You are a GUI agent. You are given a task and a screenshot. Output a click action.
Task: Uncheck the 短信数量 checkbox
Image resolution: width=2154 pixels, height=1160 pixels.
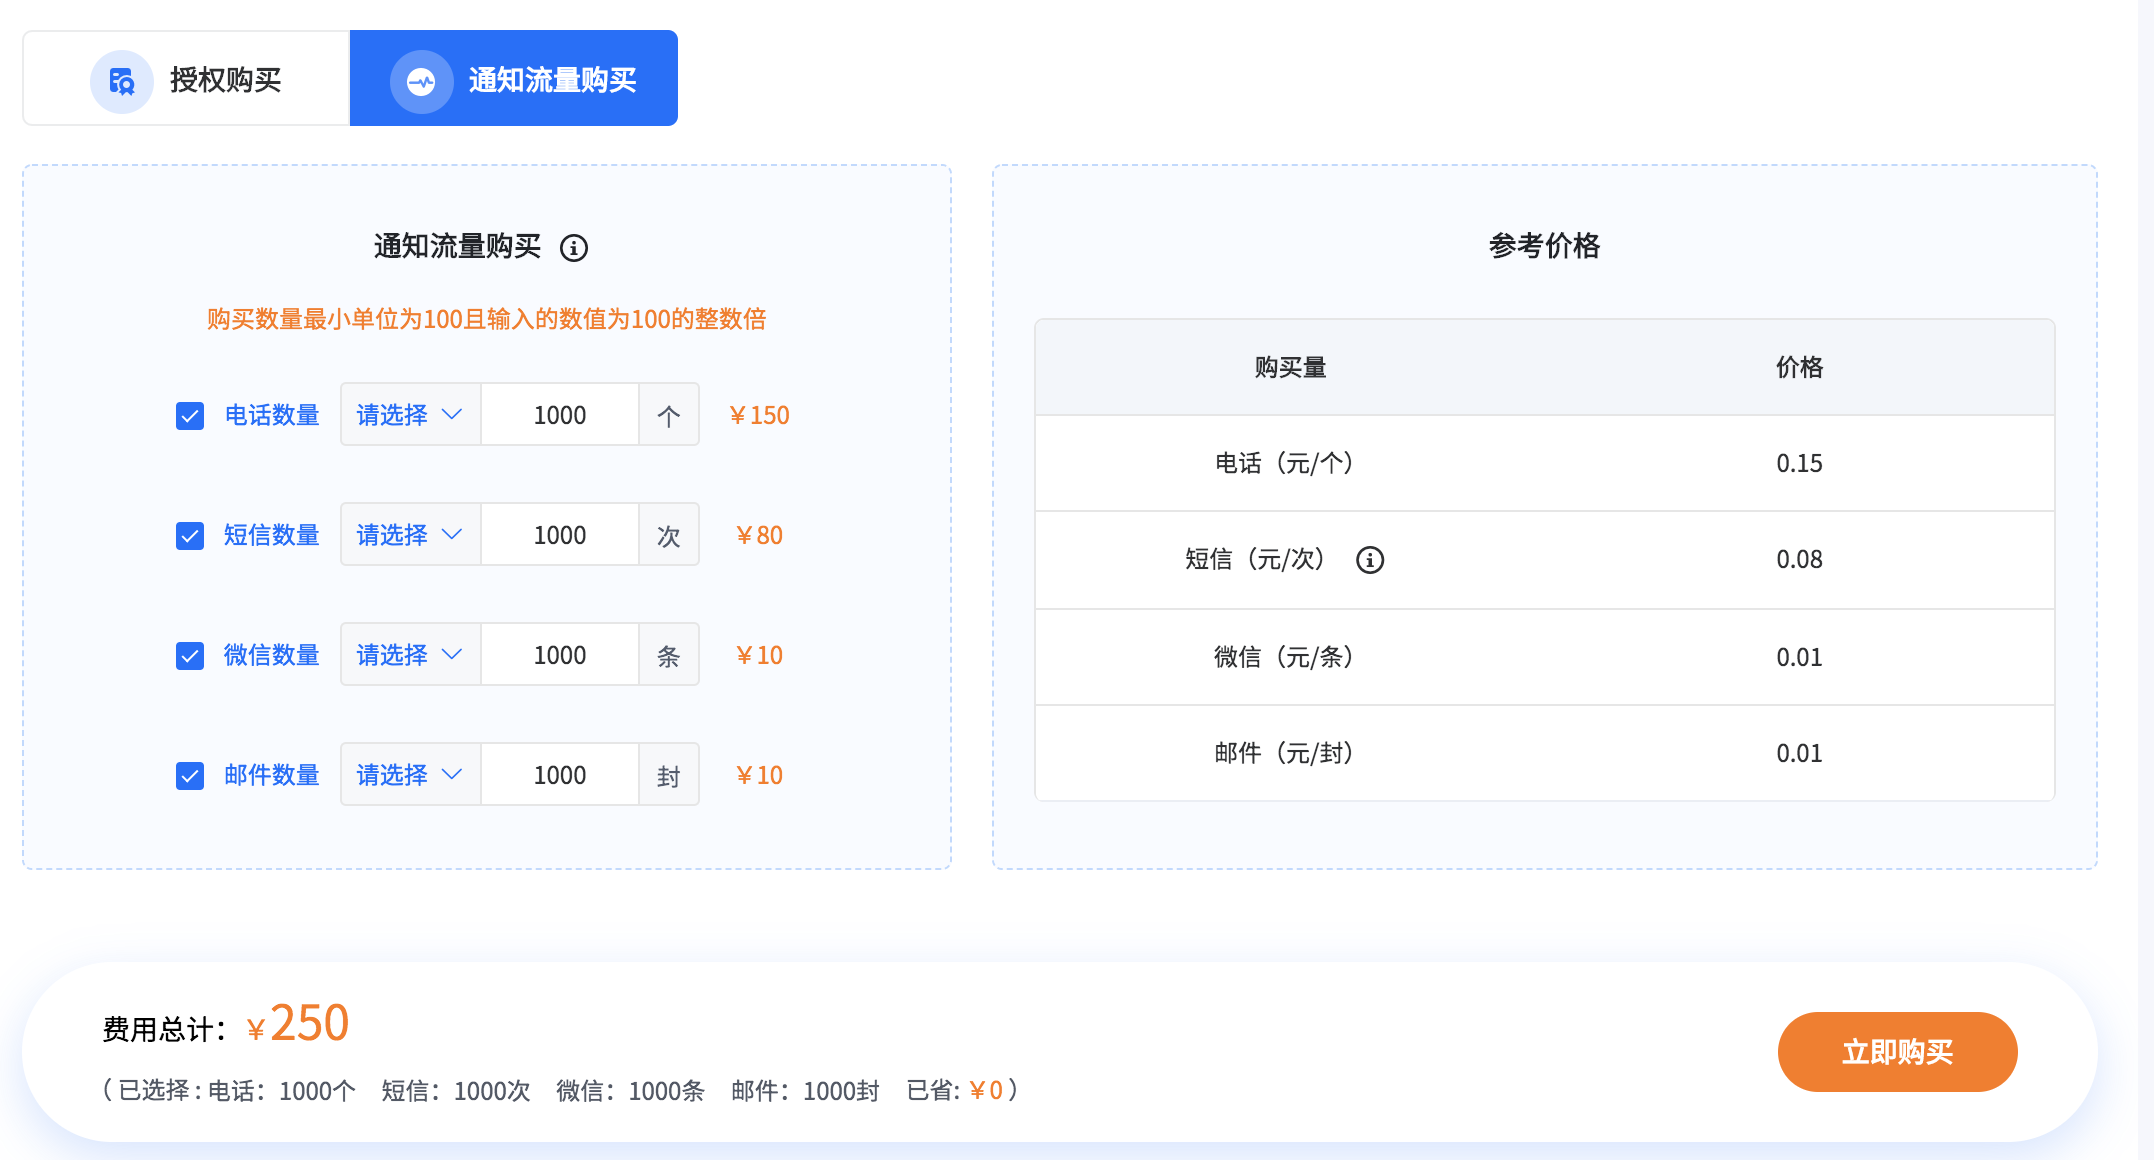190,536
